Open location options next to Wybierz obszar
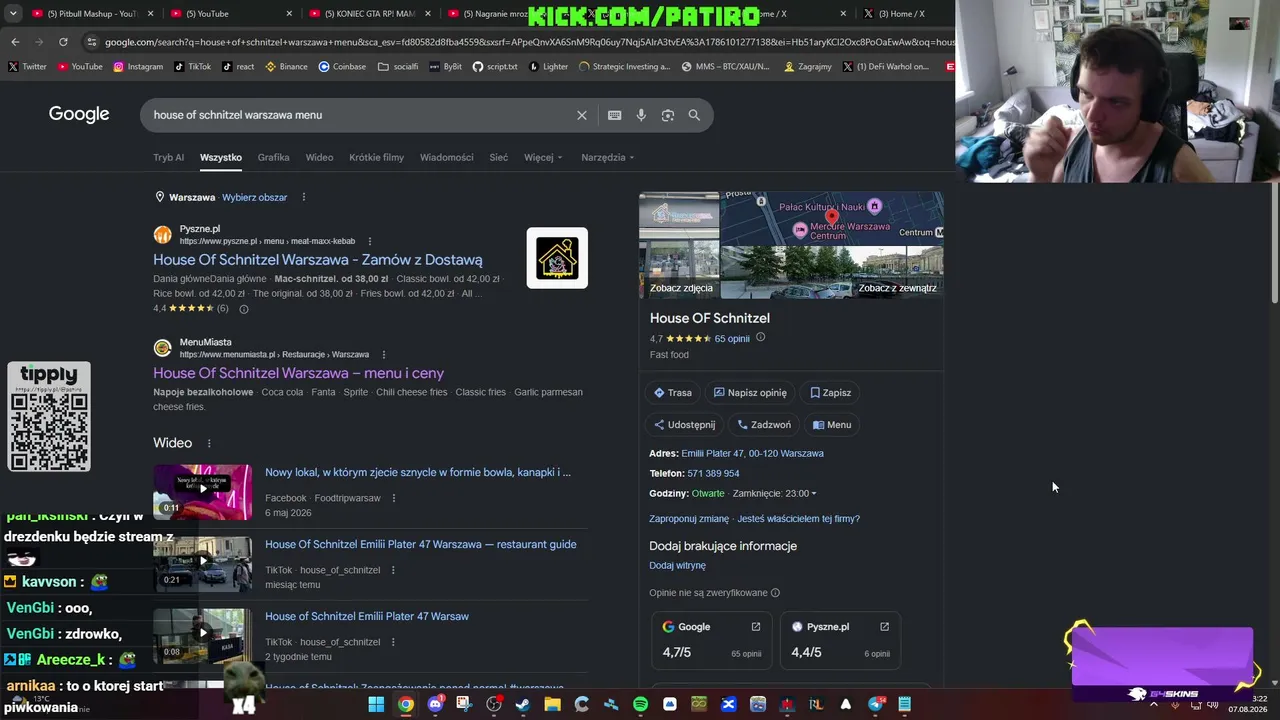Image resolution: width=1280 pixels, height=720 pixels. pos(304,197)
